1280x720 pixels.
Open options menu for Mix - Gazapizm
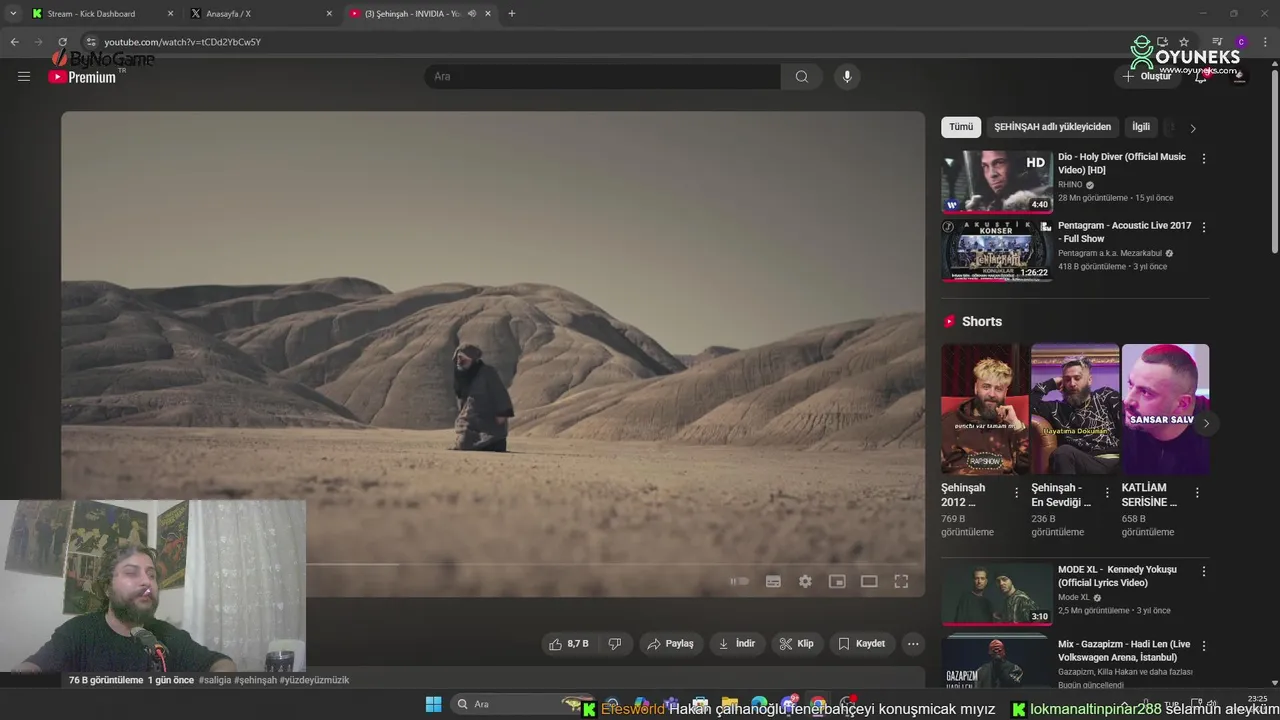[1204, 647]
